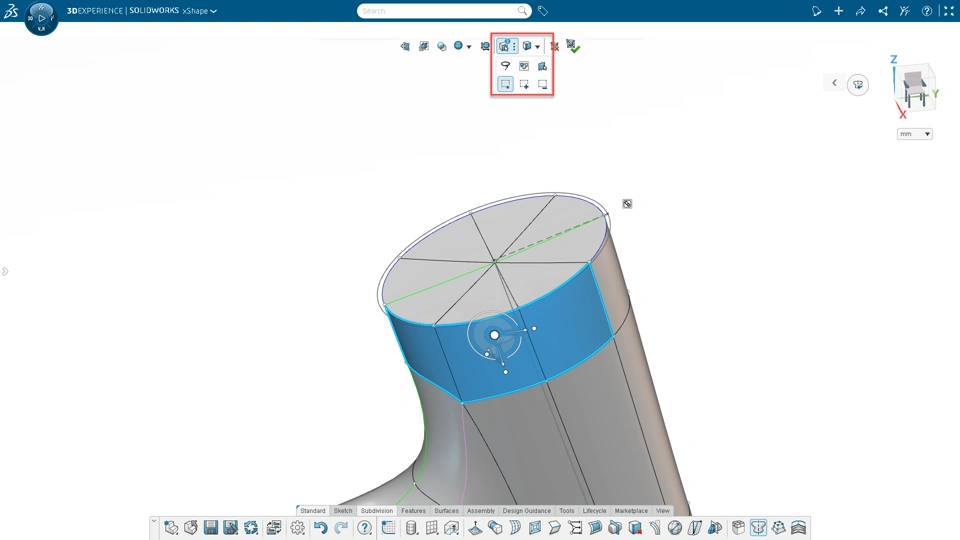Switch to the Subdivision tab

377,511
